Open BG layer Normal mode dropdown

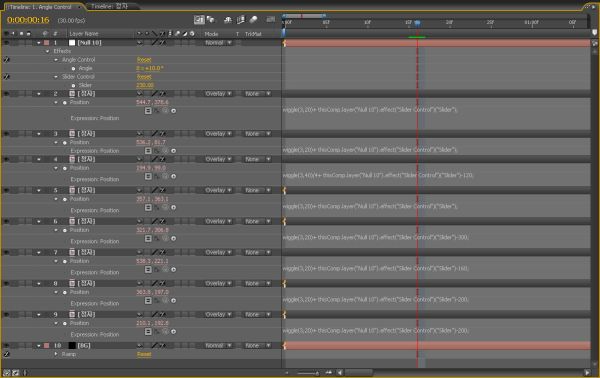[x=218, y=345]
